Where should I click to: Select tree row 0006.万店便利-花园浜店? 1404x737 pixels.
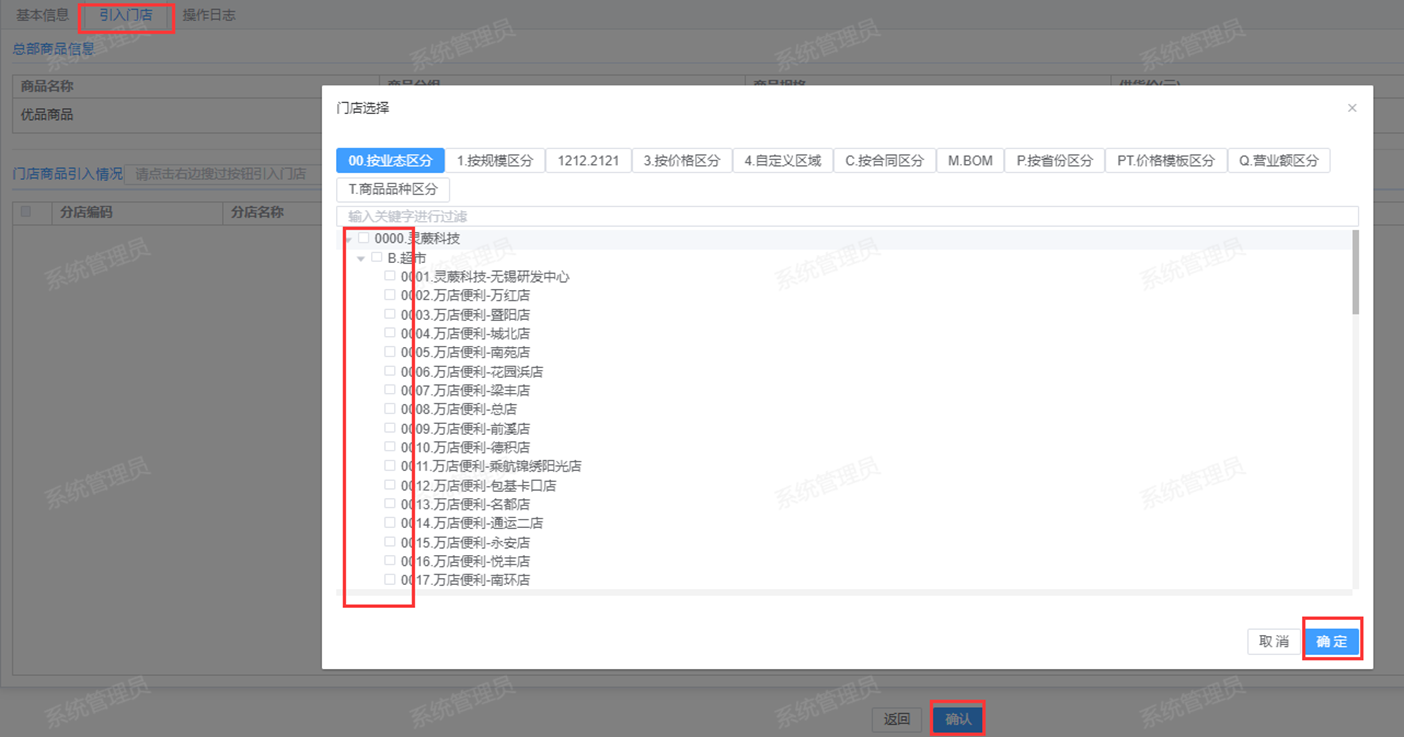pyautogui.click(x=472, y=371)
